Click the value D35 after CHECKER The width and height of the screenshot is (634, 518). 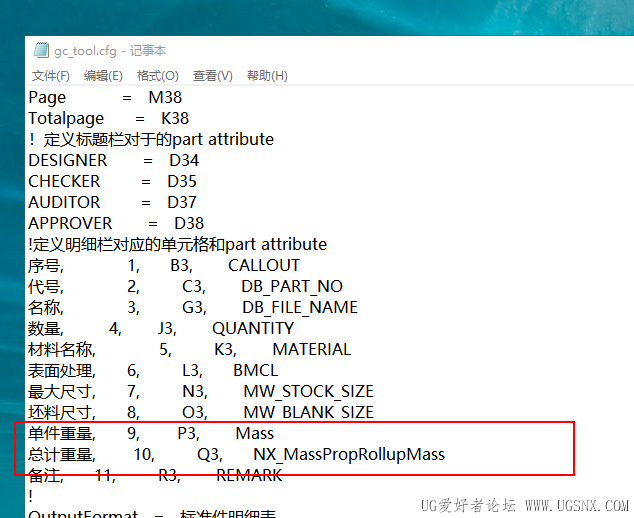pyautogui.click(x=182, y=182)
